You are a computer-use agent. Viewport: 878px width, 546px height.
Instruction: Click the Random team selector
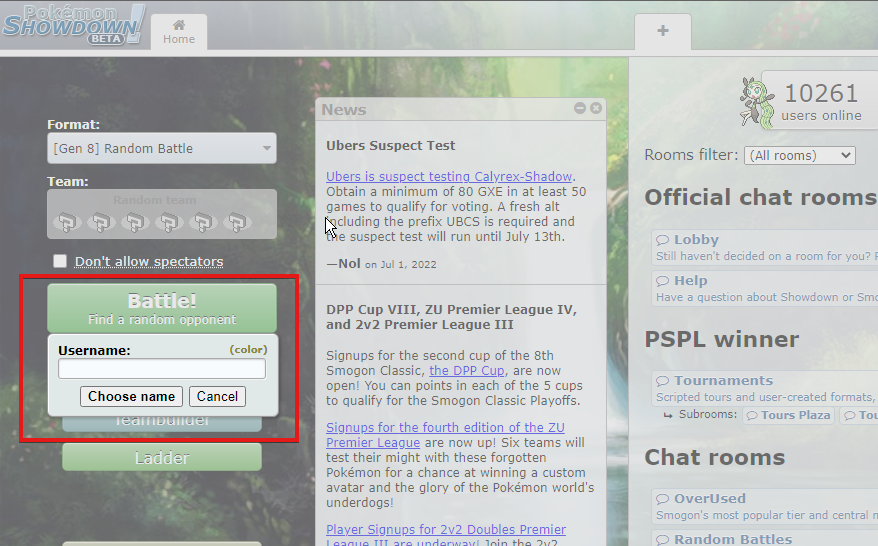pyautogui.click(x=162, y=214)
